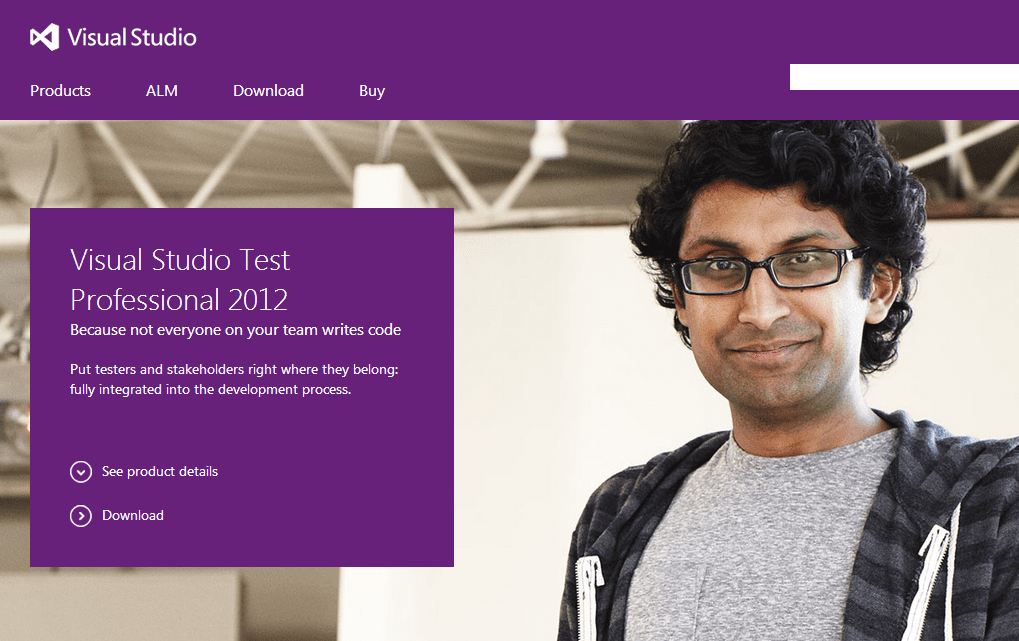
Task: Follow the See product details link
Action: click(160, 471)
